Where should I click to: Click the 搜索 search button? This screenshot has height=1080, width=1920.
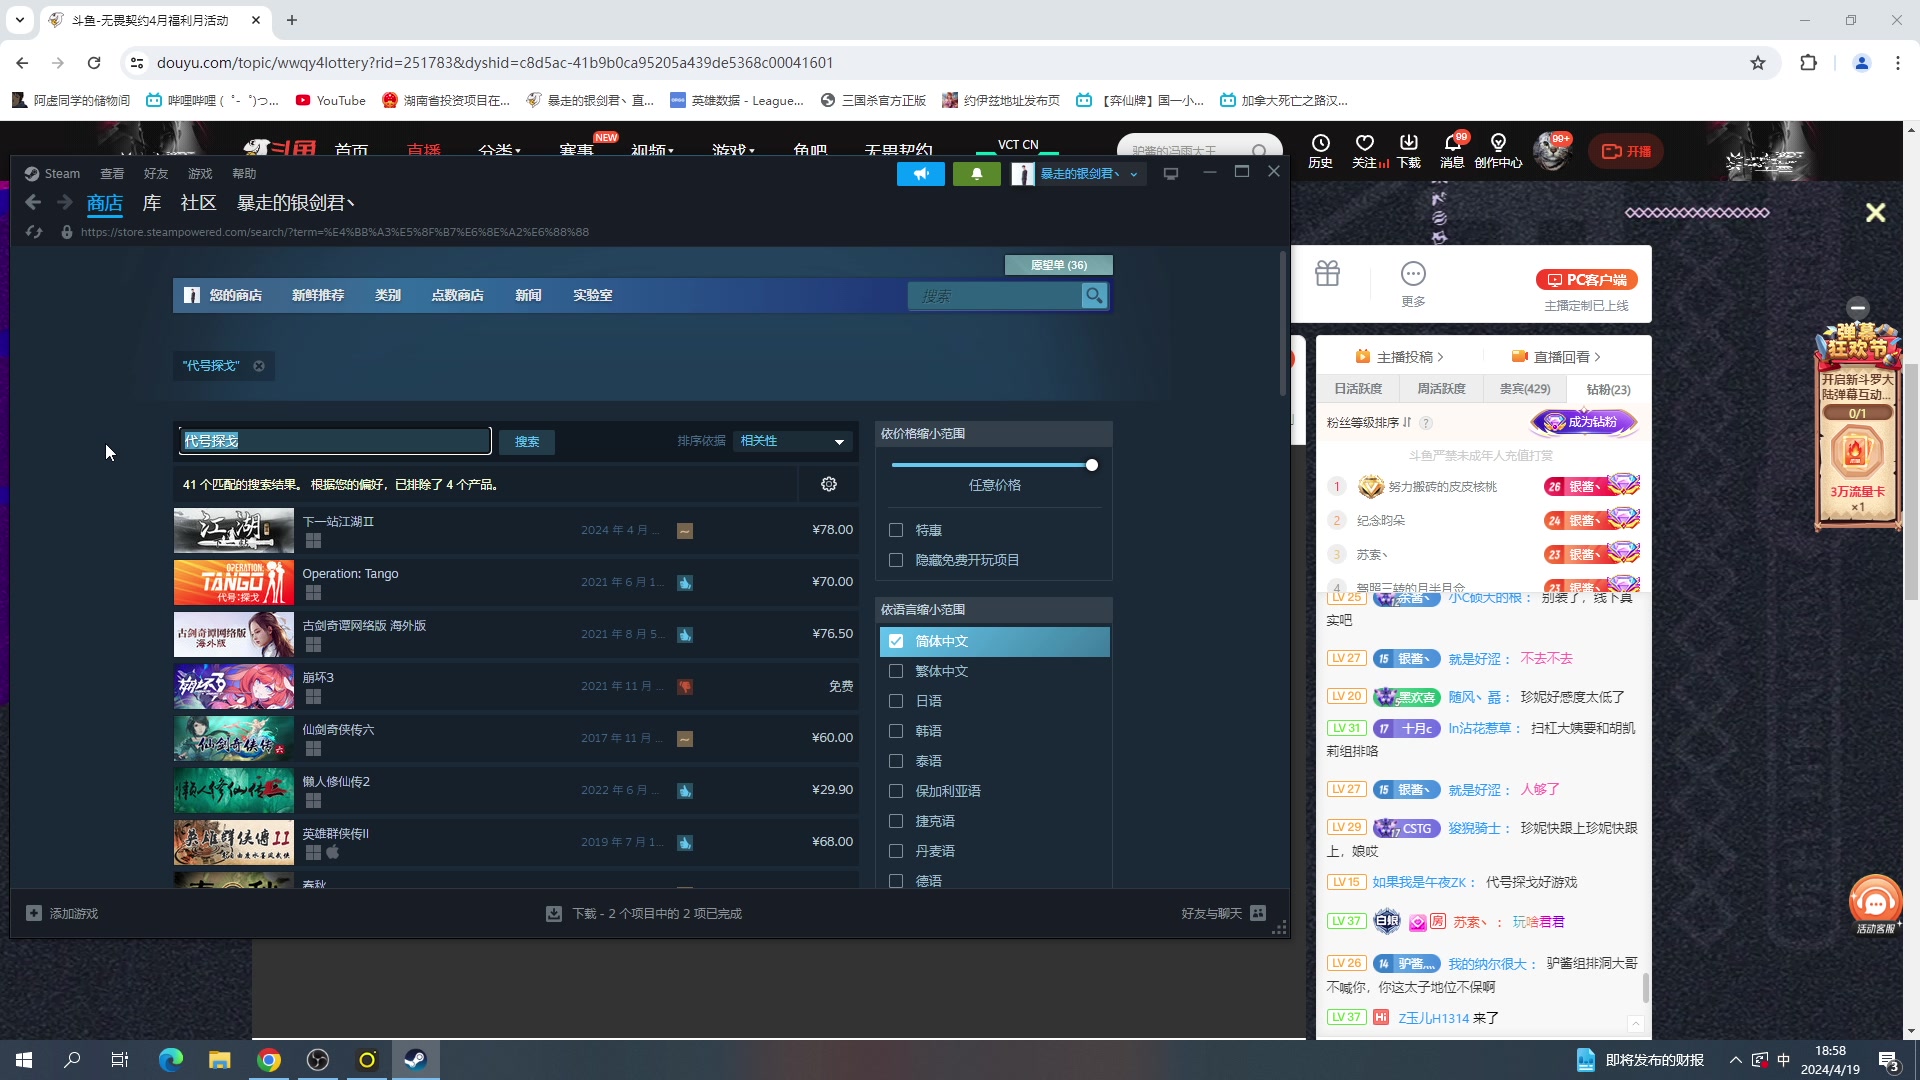click(527, 441)
